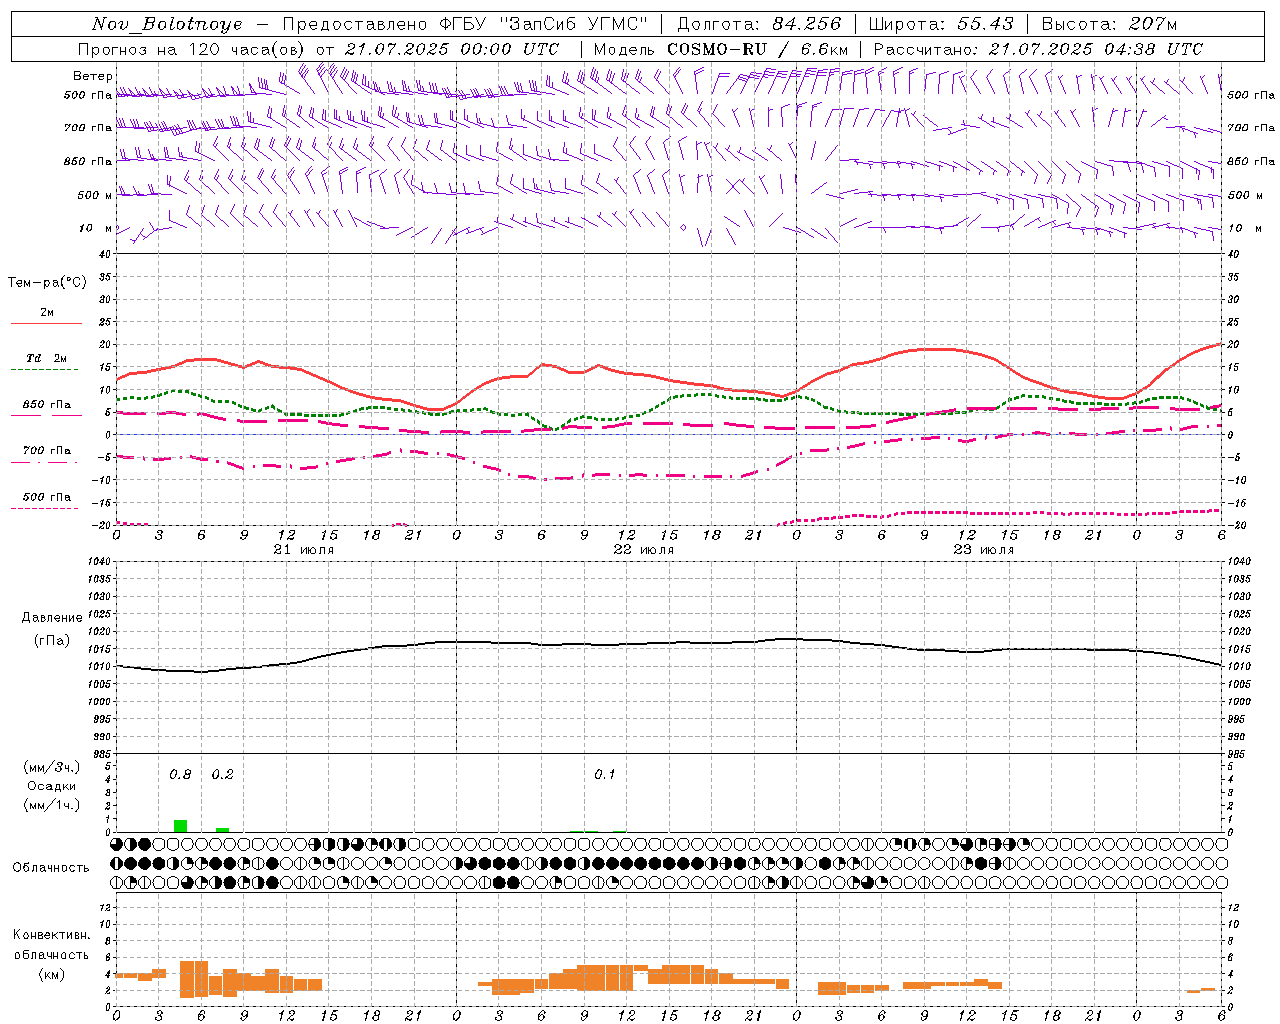Click the (мм/1ч.) precipitation unit label

[x=52, y=805]
